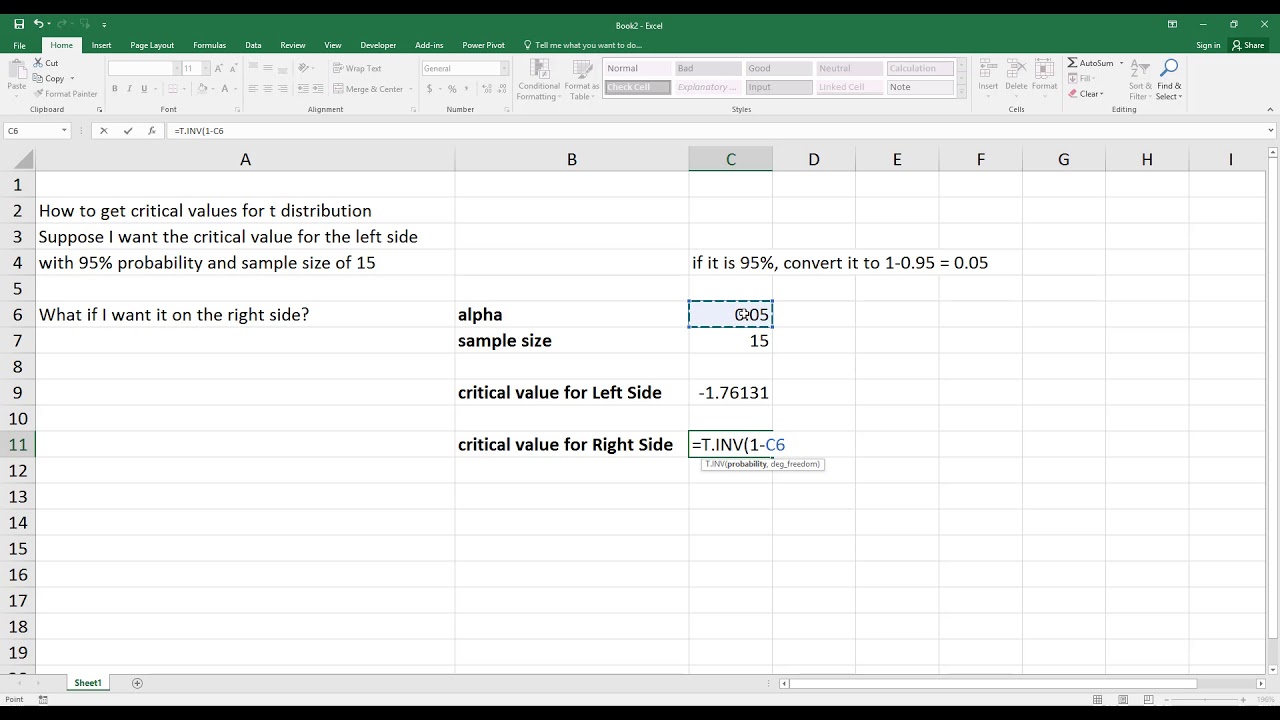Switch to the Insert tab

(101, 45)
